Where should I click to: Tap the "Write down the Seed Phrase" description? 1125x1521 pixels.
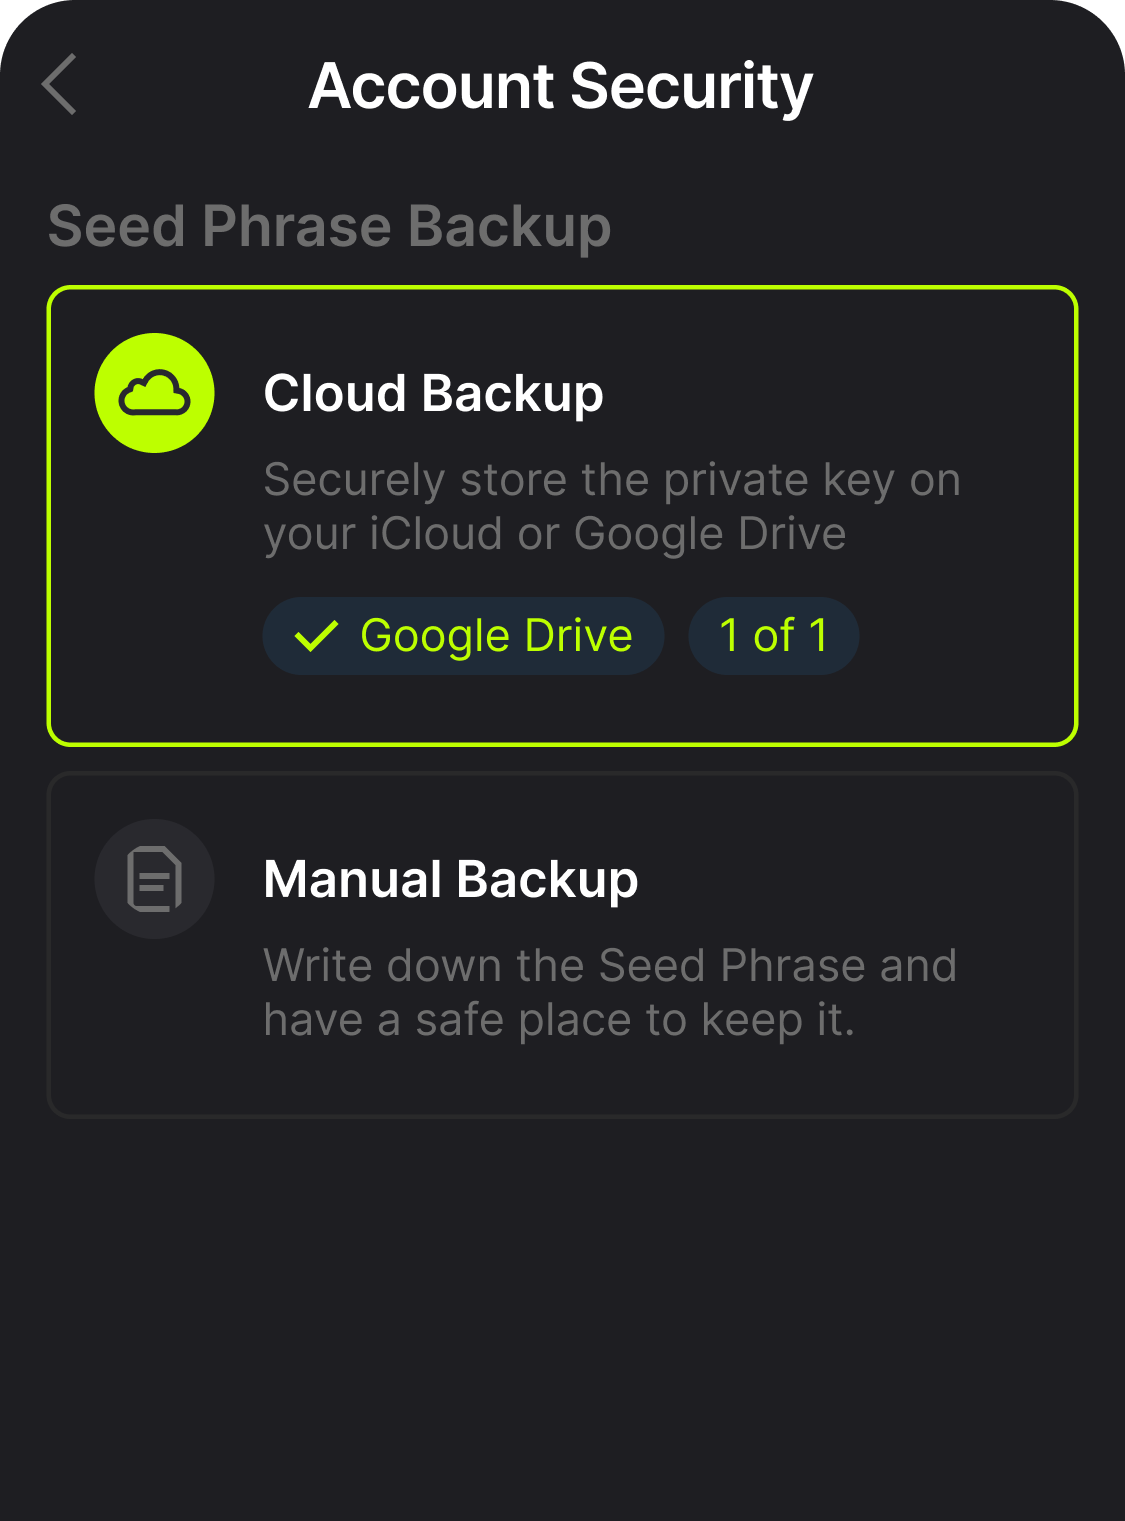(610, 966)
